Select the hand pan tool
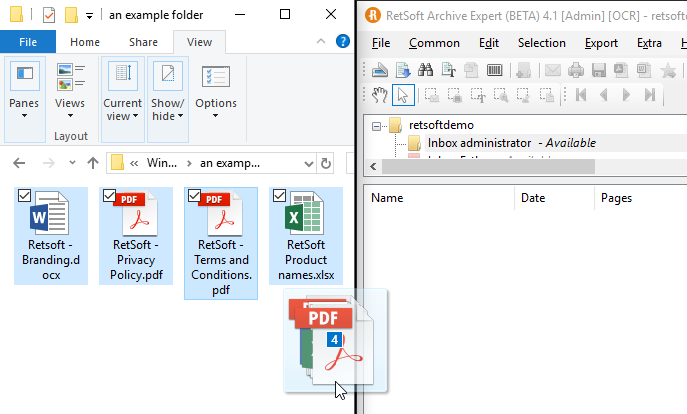 point(379,95)
